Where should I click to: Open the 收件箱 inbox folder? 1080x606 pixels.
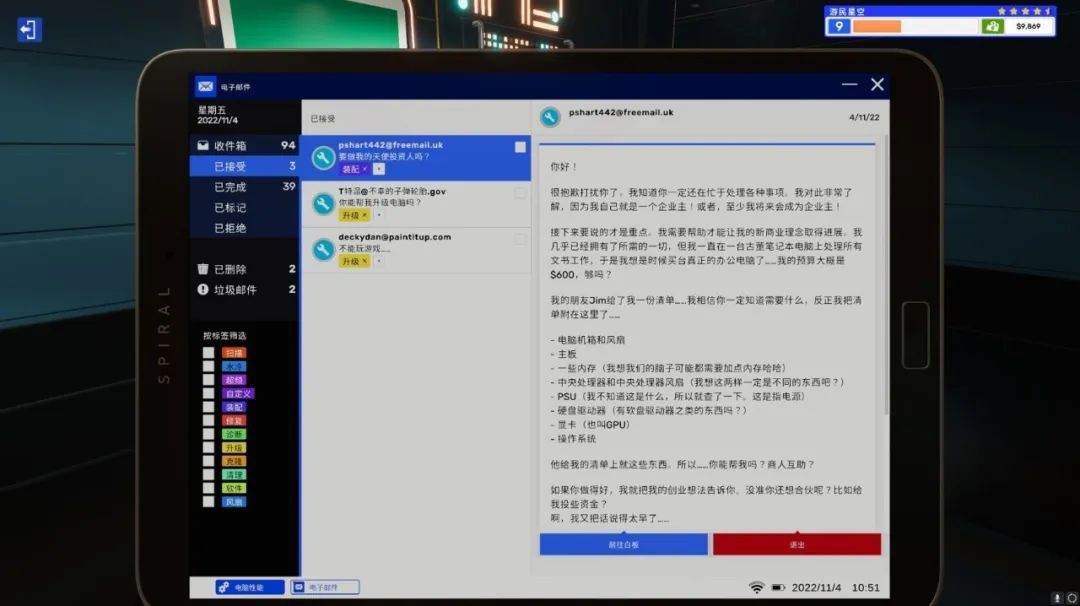pos(245,145)
